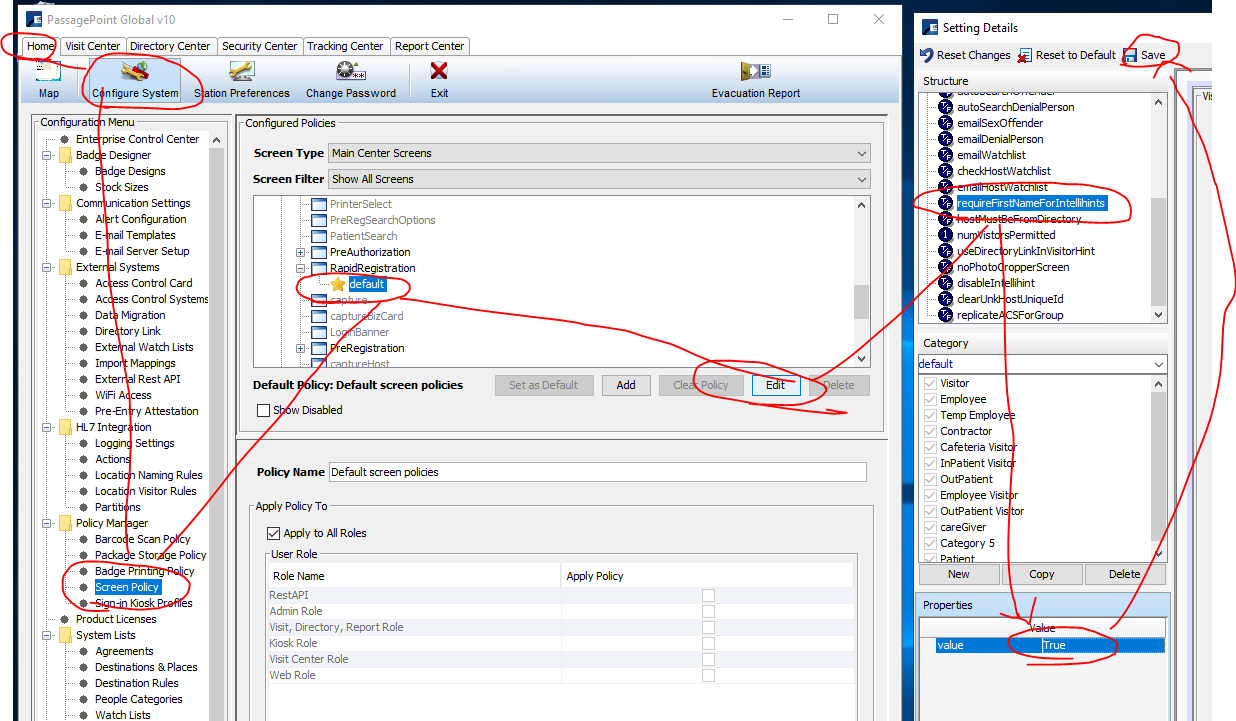Open Station Preferences icon

pos(241,72)
